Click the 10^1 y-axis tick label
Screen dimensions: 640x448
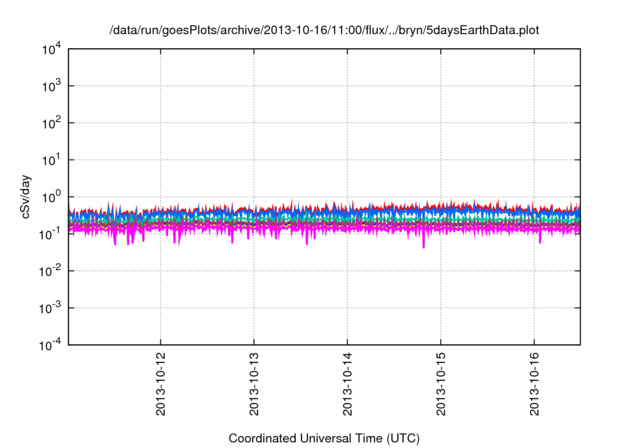(52, 160)
